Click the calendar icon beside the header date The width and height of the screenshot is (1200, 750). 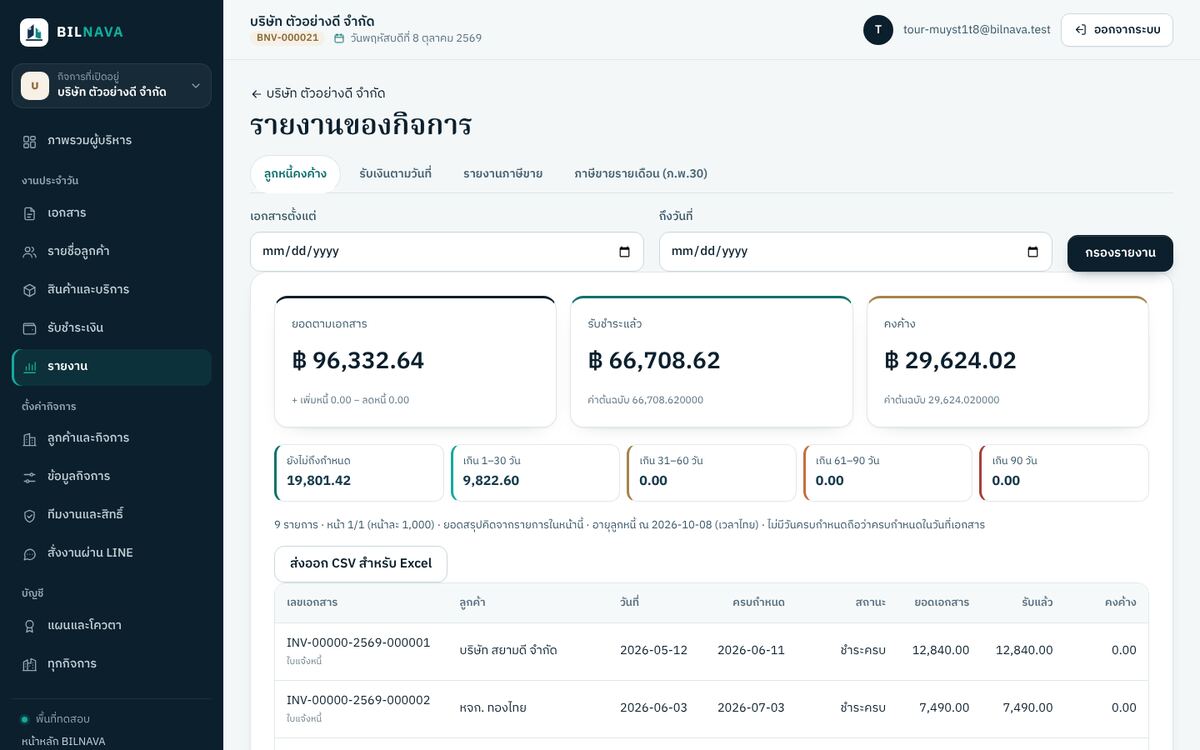[339, 38]
